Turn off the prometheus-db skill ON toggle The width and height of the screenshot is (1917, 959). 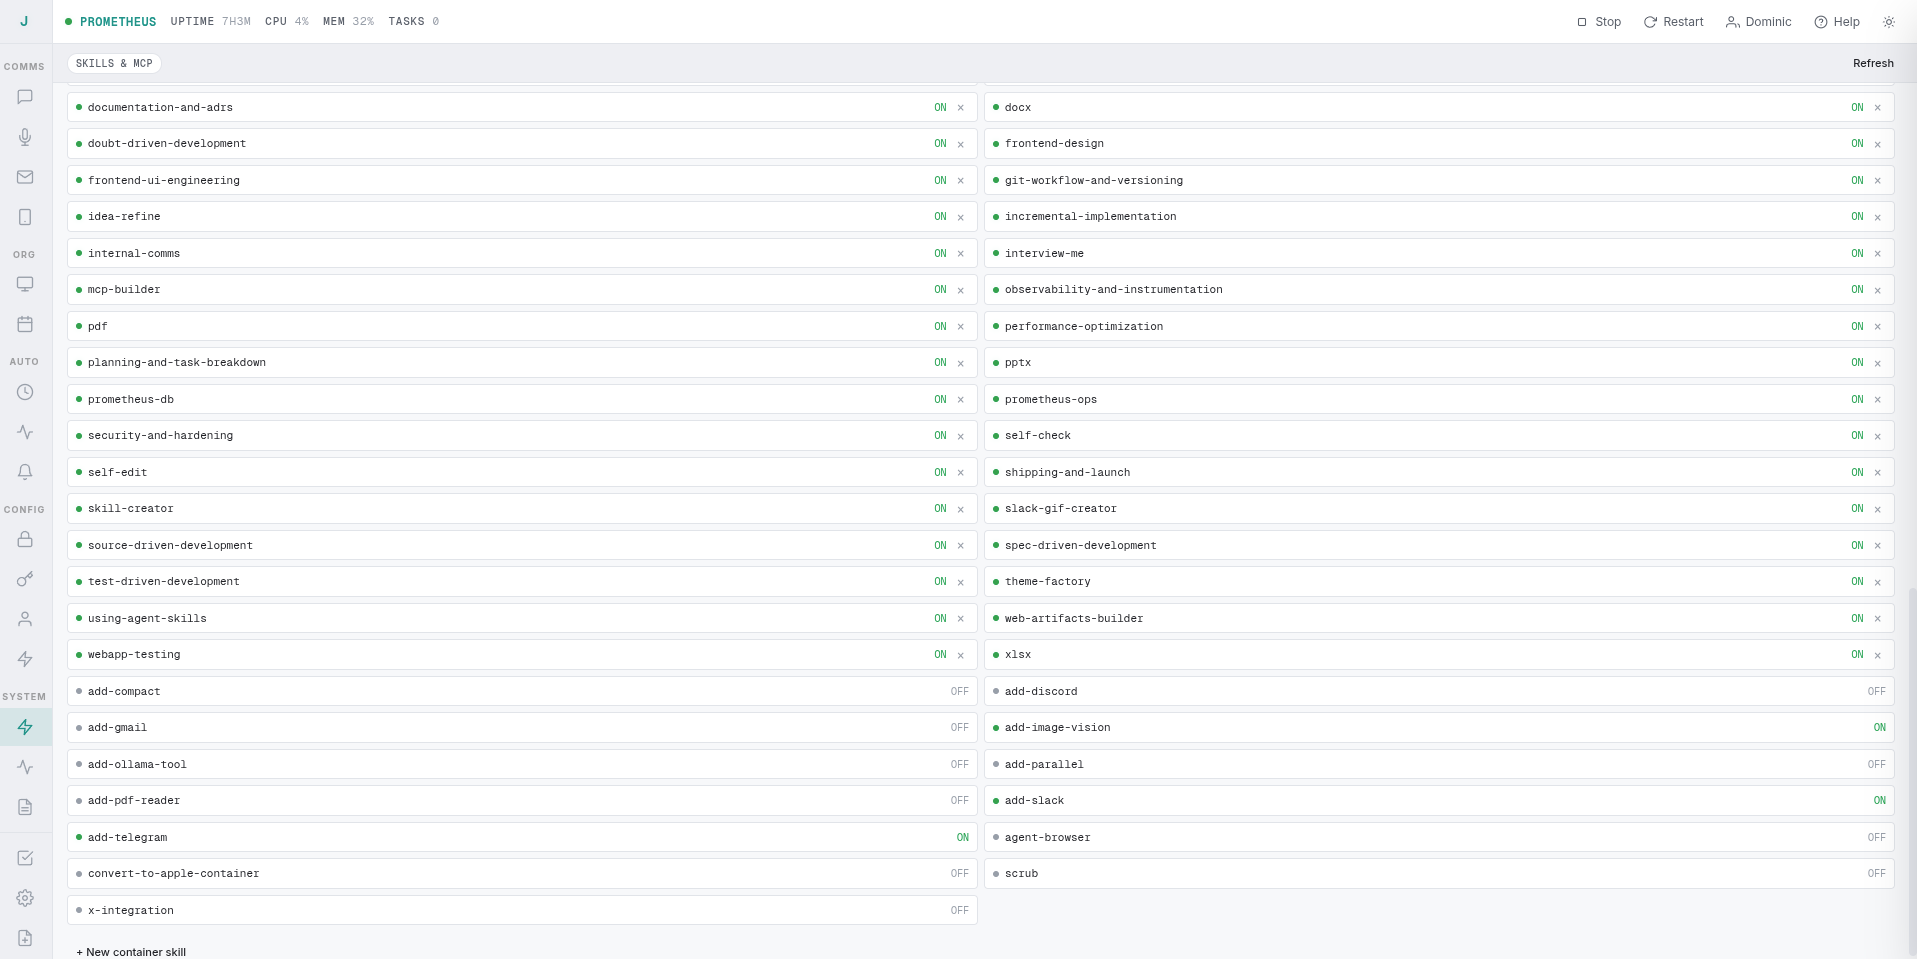(x=940, y=400)
